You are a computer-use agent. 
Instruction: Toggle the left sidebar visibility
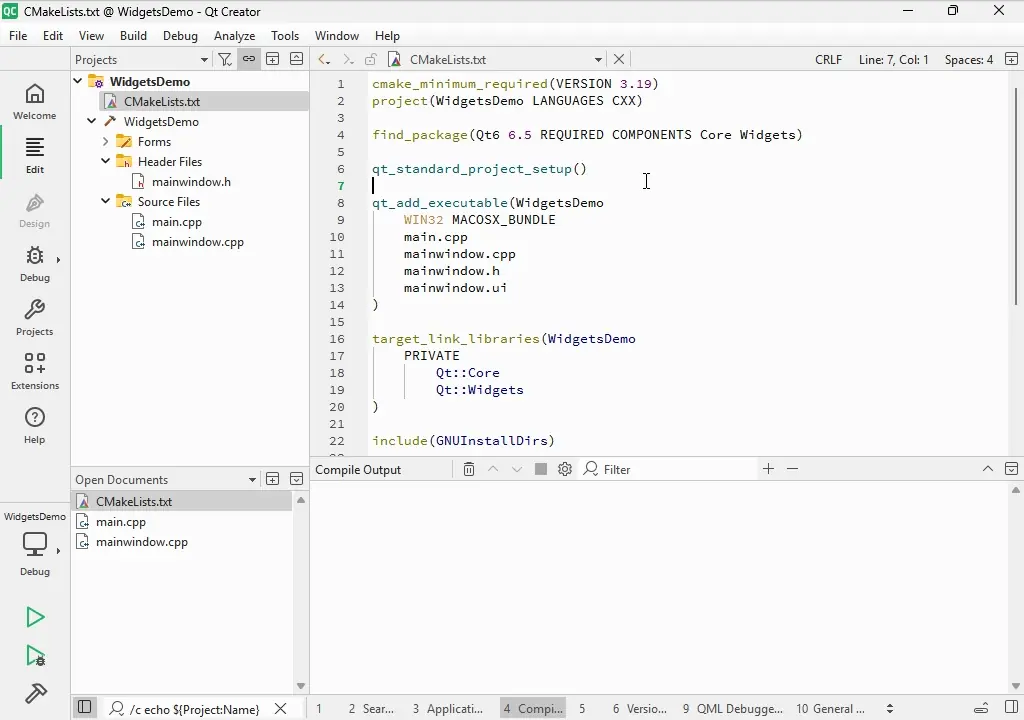85,708
